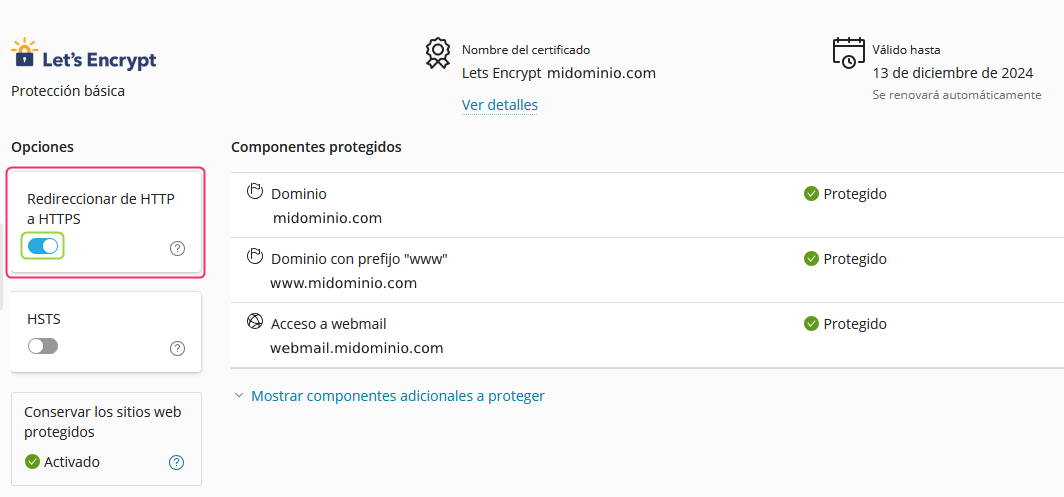The width and height of the screenshot is (1064, 497).
Task: Open help for HTTP to HTTPS redirect
Action: (177, 248)
